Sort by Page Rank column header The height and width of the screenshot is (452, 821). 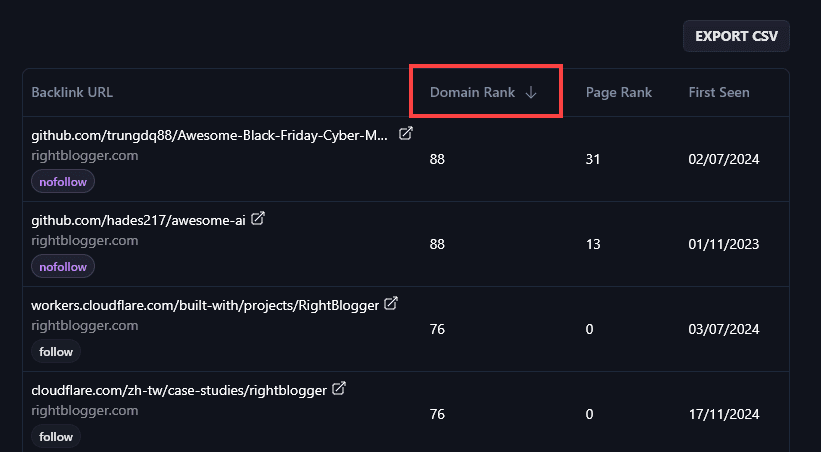pos(619,93)
